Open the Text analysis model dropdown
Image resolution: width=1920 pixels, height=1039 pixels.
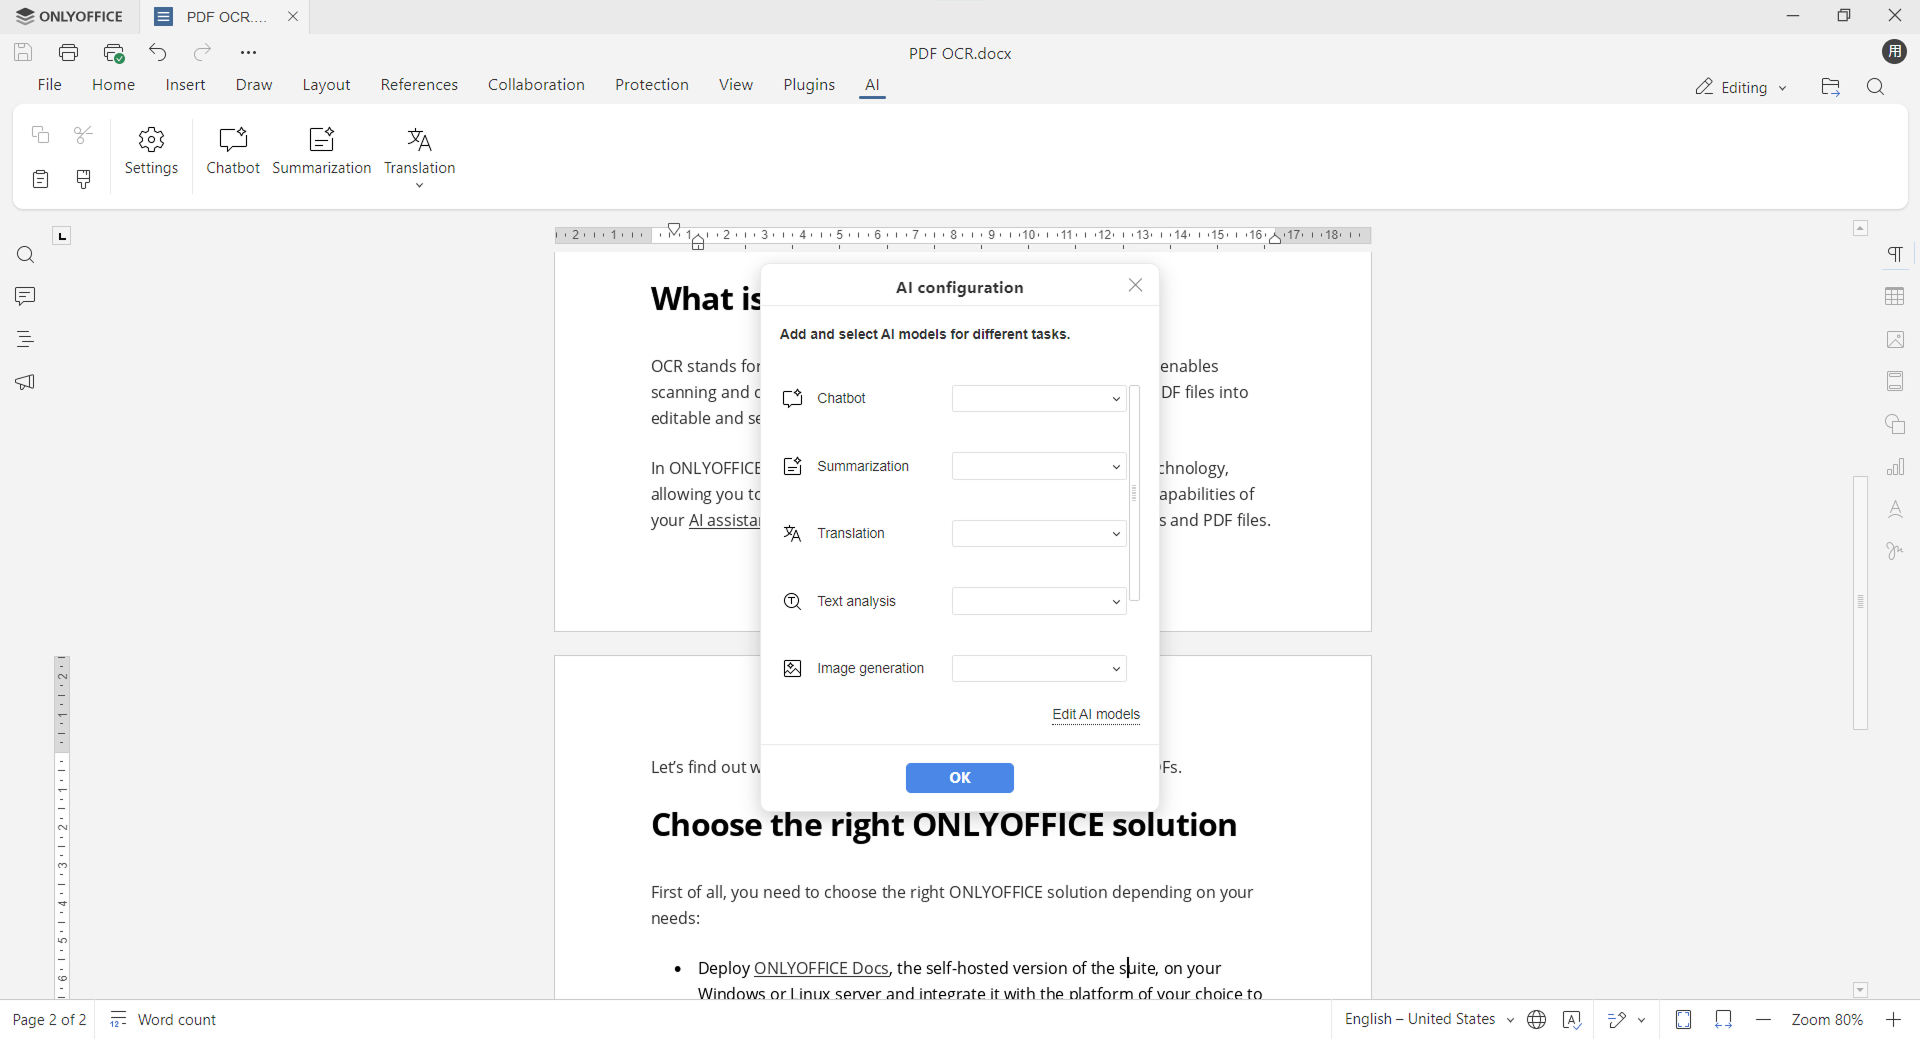(1039, 602)
